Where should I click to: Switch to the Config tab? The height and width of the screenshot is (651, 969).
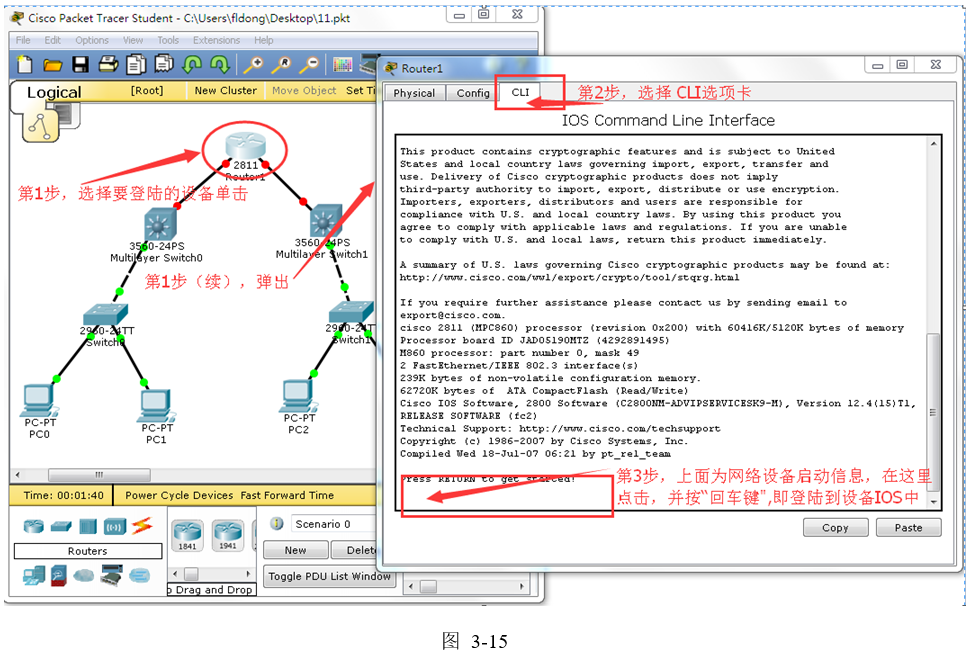(x=473, y=93)
